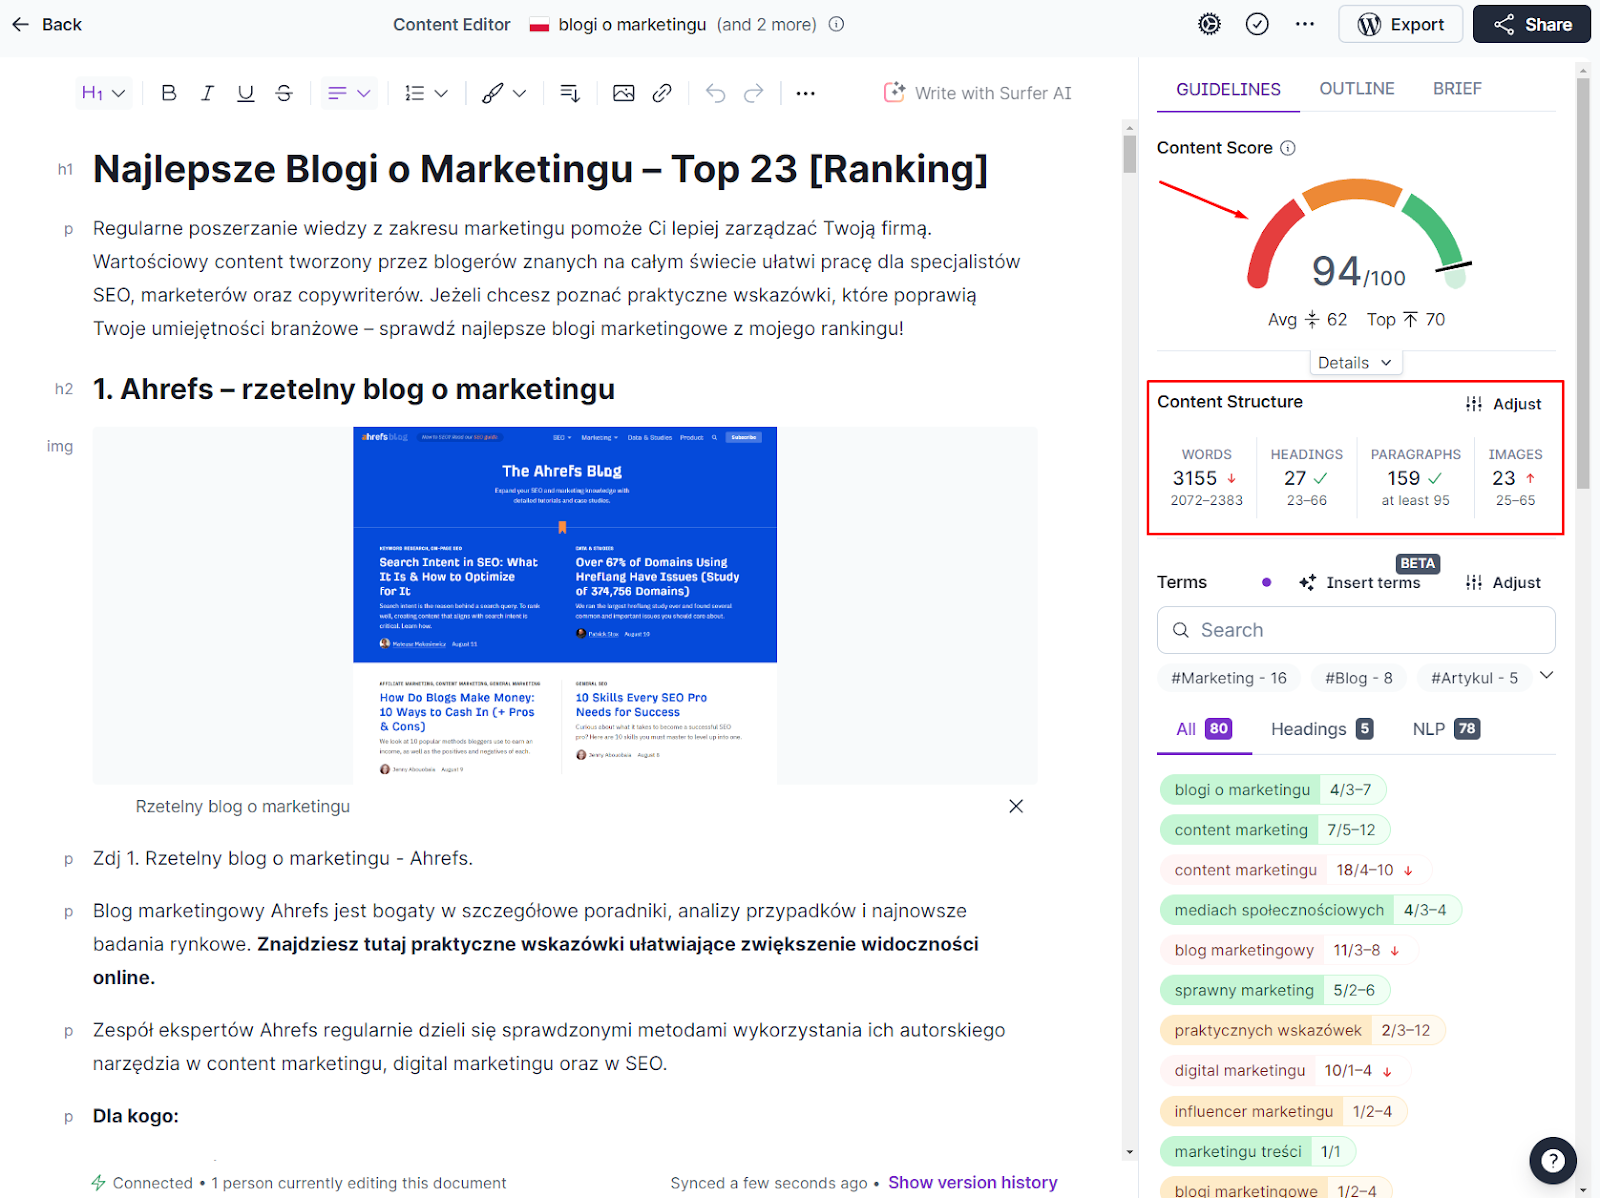Image resolution: width=1600 pixels, height=1198 pixels.
Task: Click the Content Score info icon
Action: [x=1288, y=148]
